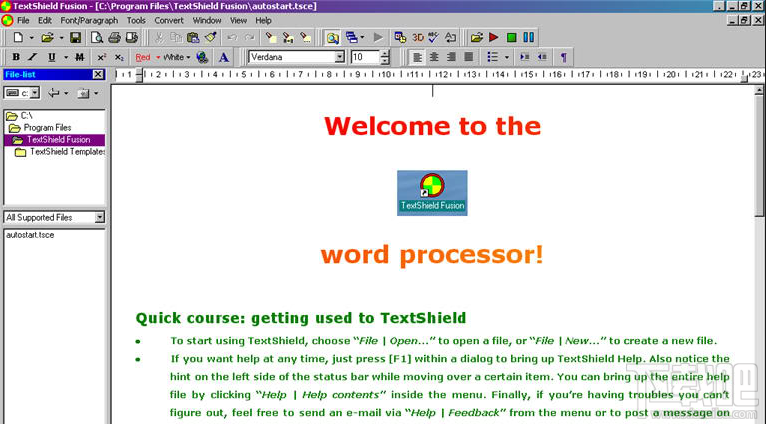Select the format painter brush icon

click(211, 38)
